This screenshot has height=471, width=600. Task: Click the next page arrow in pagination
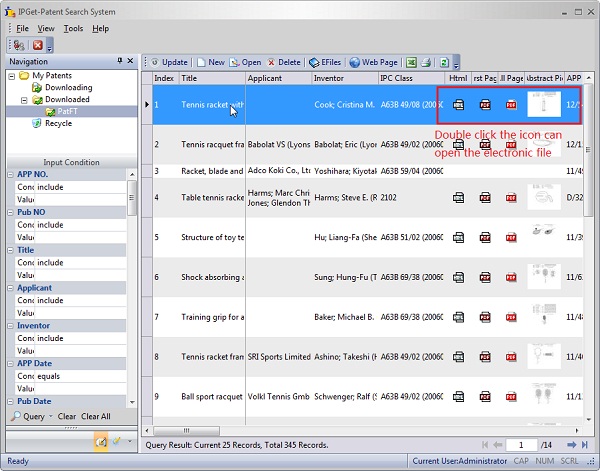click(x=571, y=444)
